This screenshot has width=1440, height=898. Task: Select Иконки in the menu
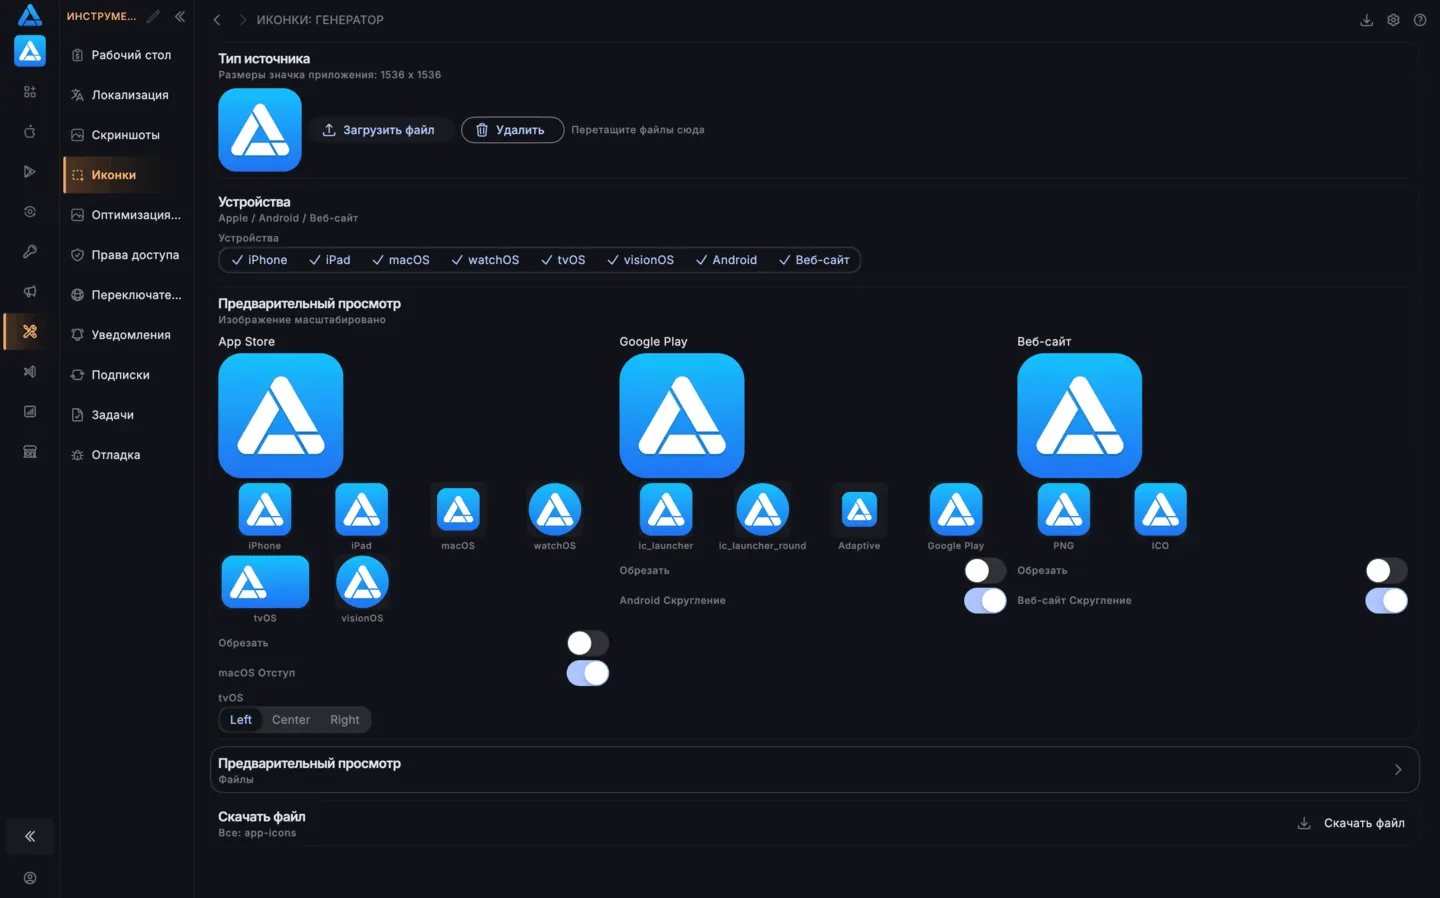(127, 175)
